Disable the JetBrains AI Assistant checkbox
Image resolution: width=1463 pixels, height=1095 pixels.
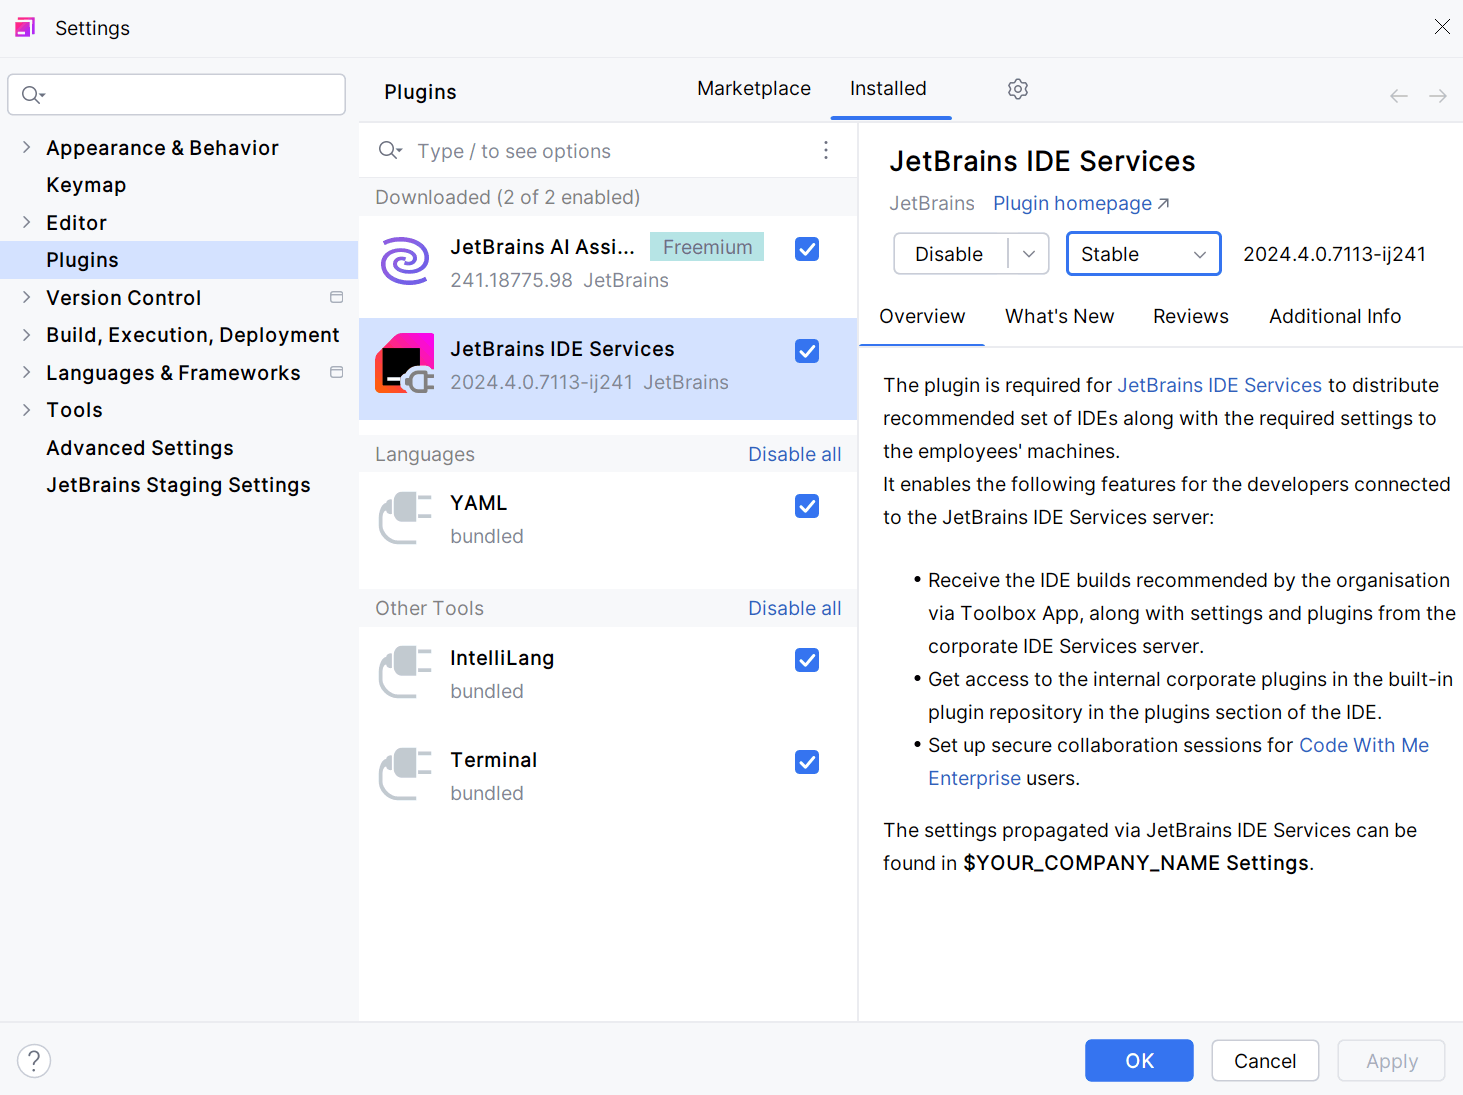point(807,248)
